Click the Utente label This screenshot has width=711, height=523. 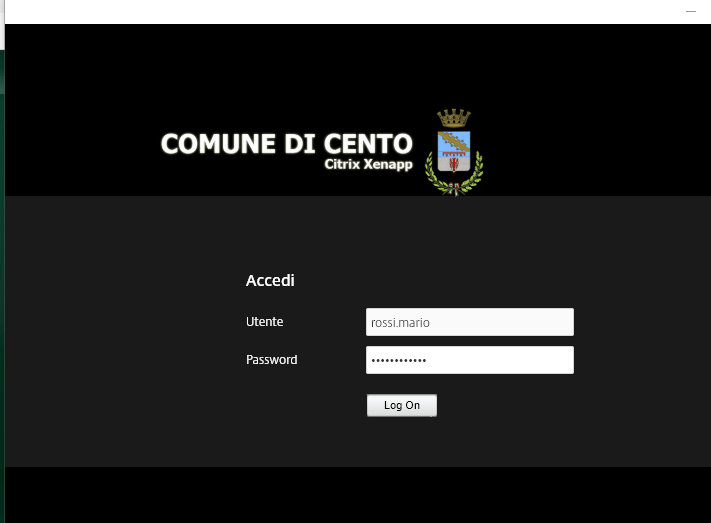[264, 322]
